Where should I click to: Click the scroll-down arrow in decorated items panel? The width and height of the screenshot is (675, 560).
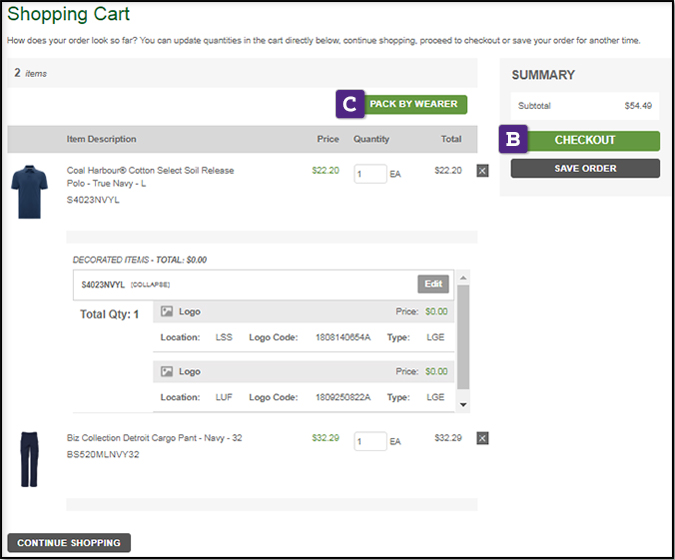click(x=462, y=404)
